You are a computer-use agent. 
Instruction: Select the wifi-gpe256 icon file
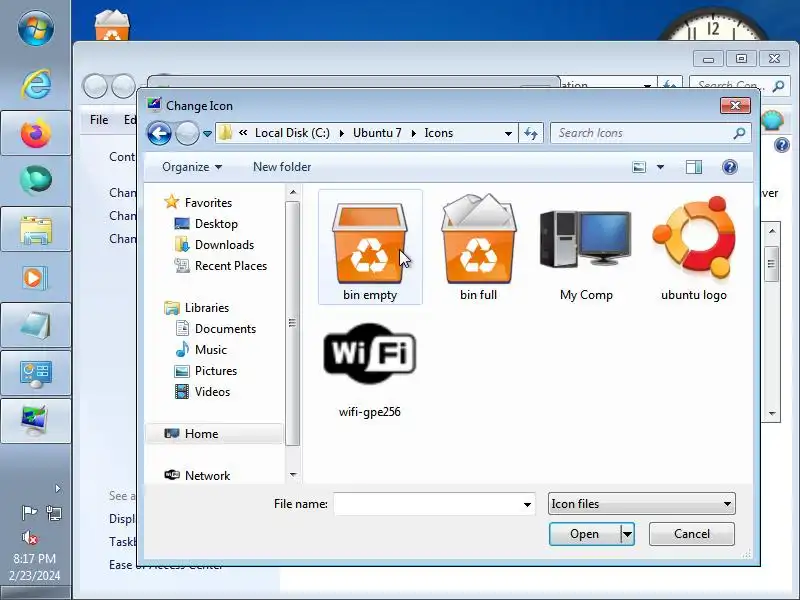(370, 369)
